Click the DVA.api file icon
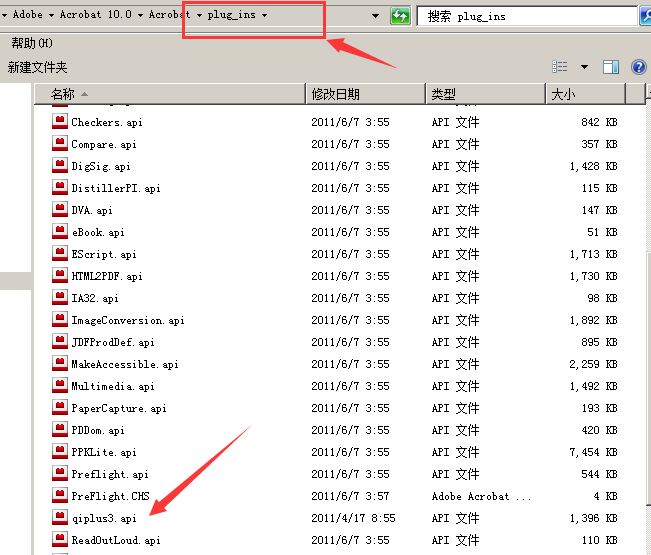This screenshot has width=651, height=555. (x=60, y=210)
